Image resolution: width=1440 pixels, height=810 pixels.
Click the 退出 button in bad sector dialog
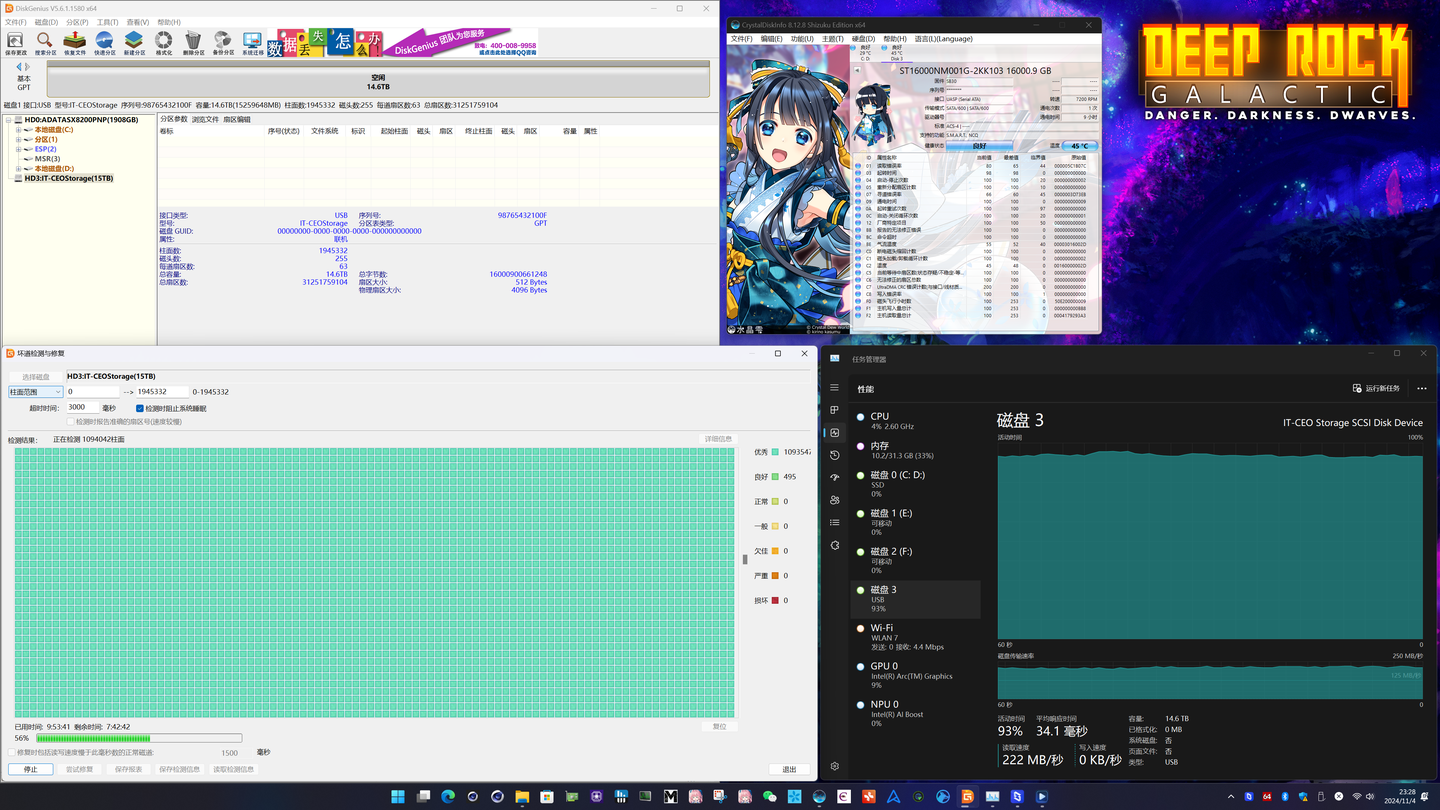coord(789,769)
